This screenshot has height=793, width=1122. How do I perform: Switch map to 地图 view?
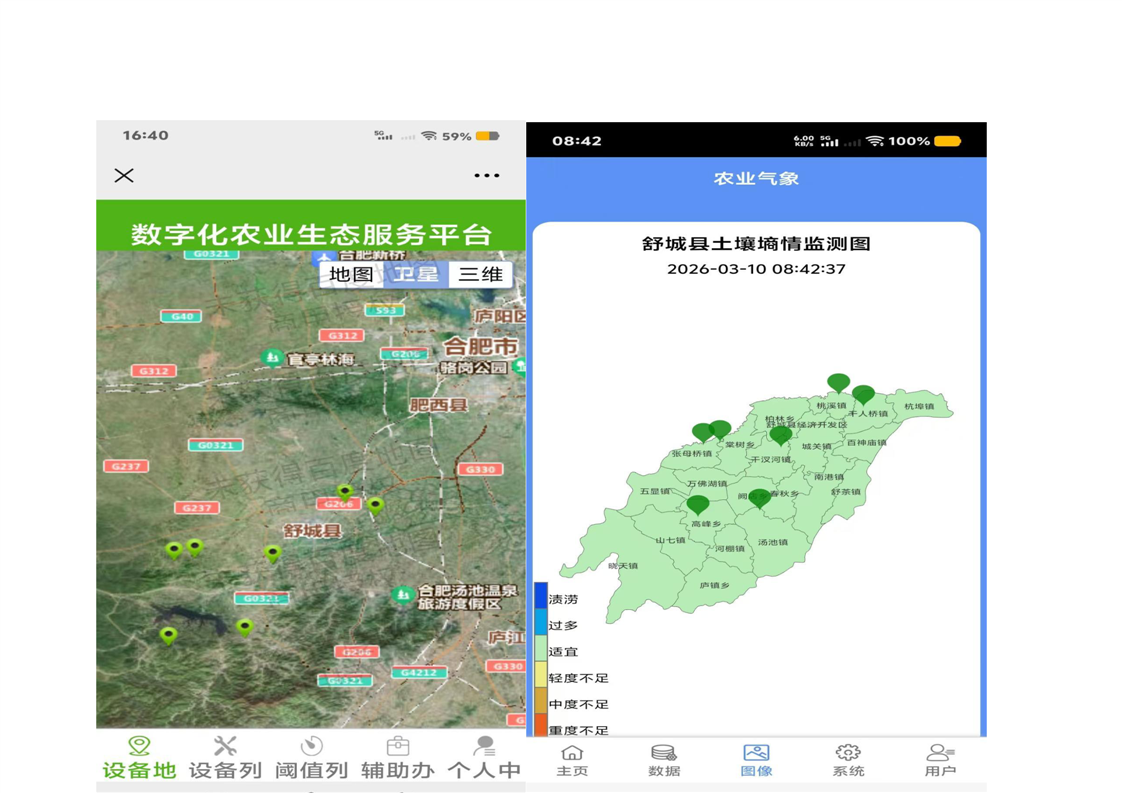[351, 274]
